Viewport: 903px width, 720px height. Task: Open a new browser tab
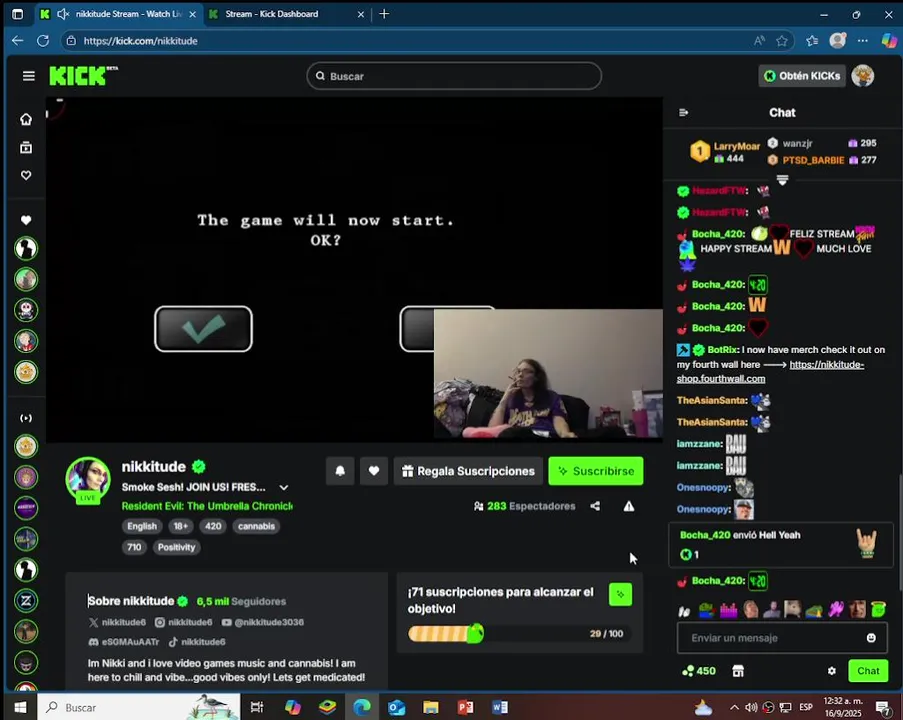[x=384, y=14]
